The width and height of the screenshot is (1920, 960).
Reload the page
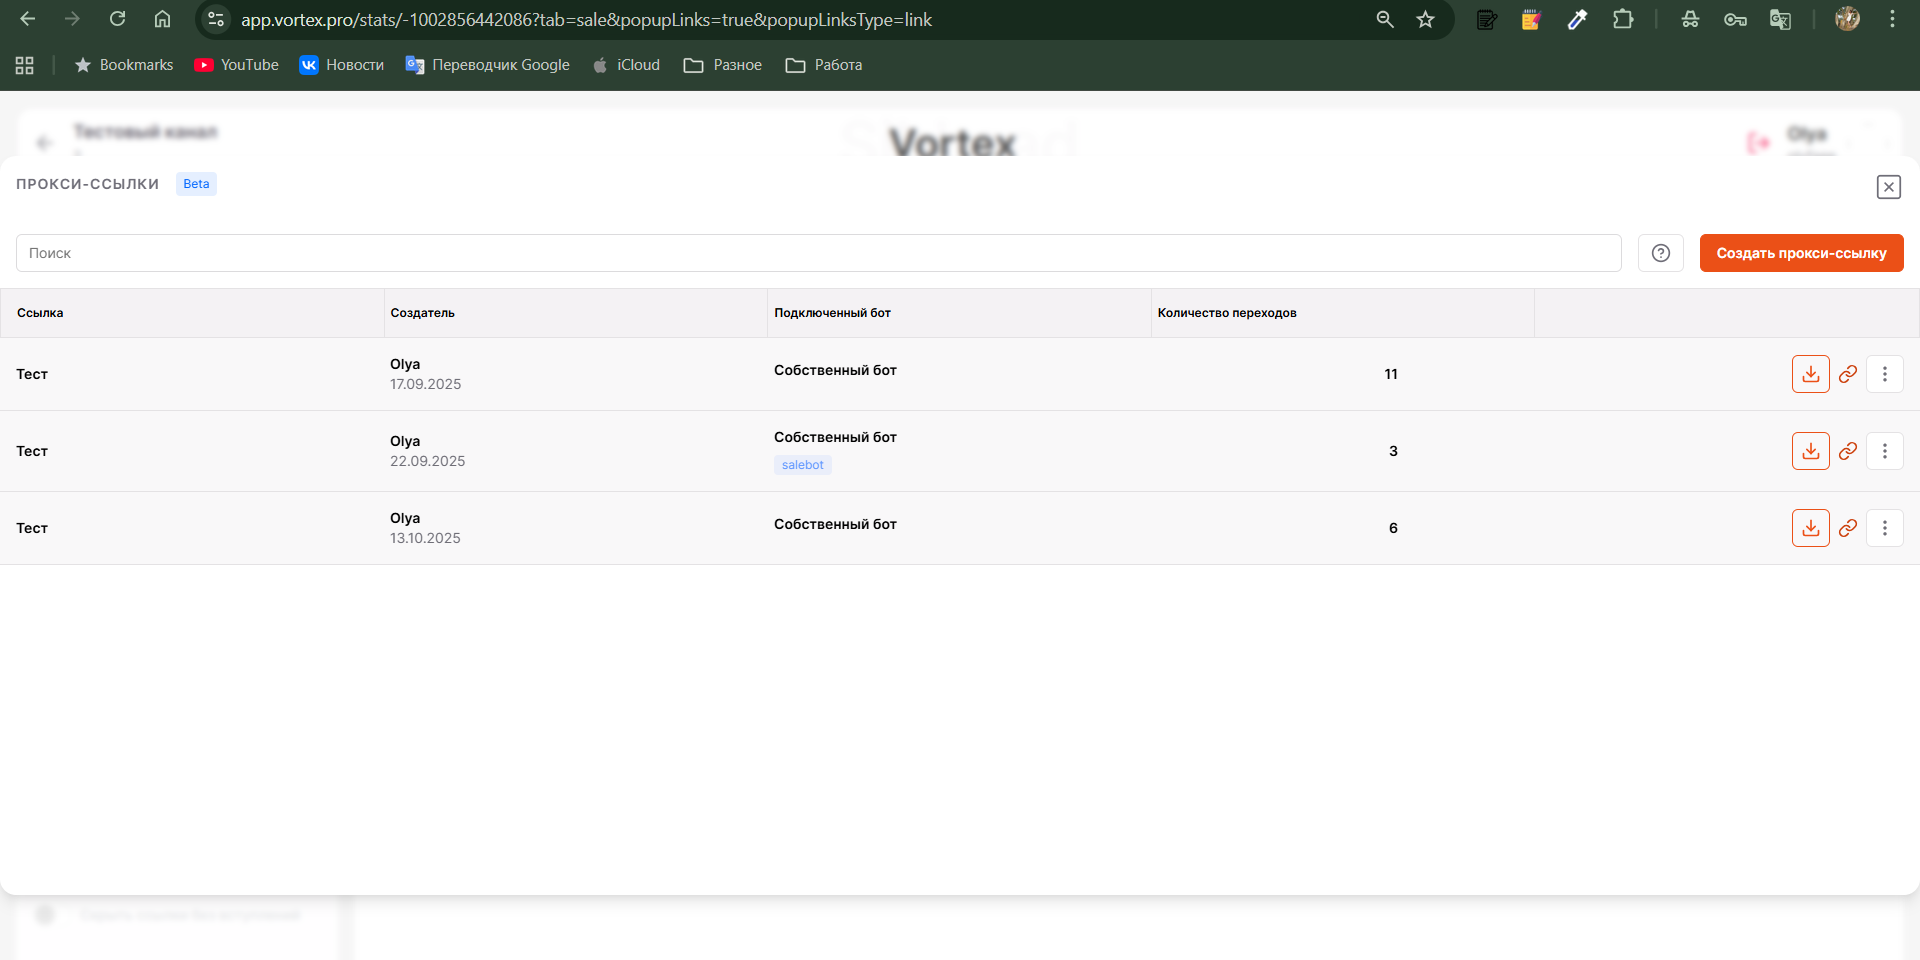[x=117, y=19]
